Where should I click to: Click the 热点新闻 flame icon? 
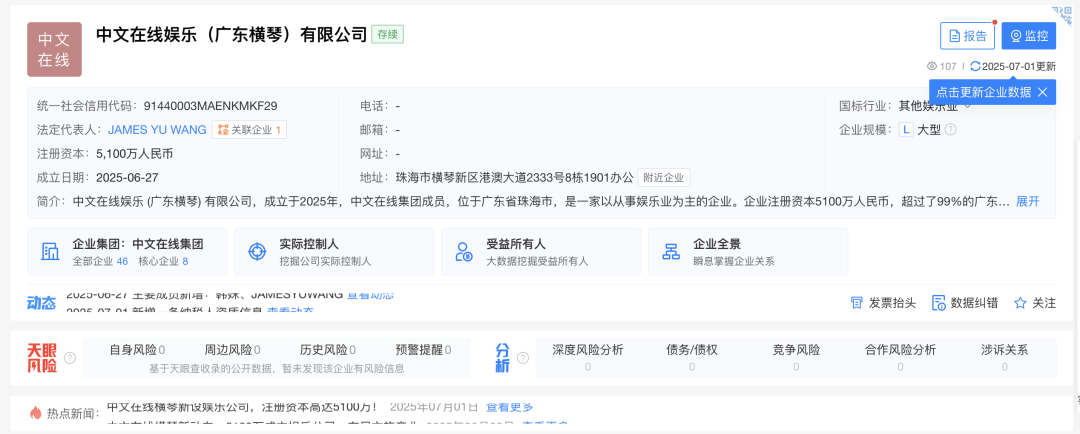click(36, 413)
